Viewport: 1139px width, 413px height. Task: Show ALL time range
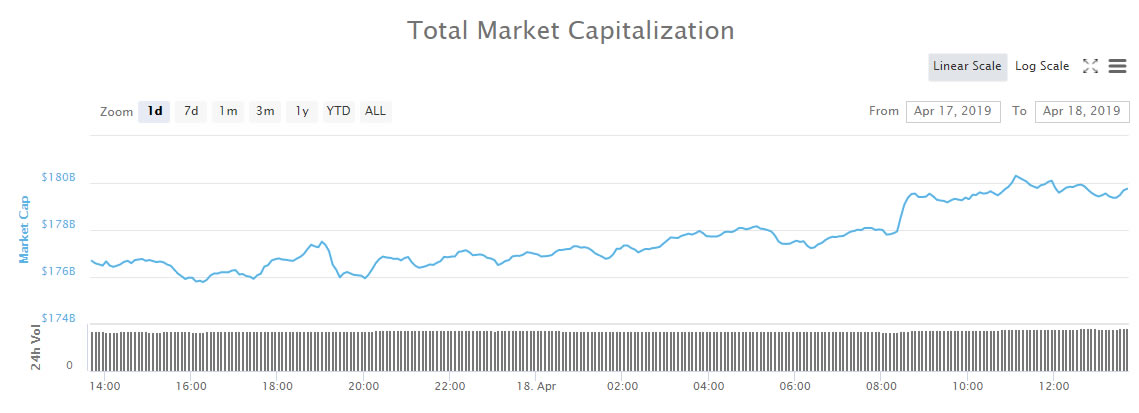pyautogui.click(x=375, y=111)
